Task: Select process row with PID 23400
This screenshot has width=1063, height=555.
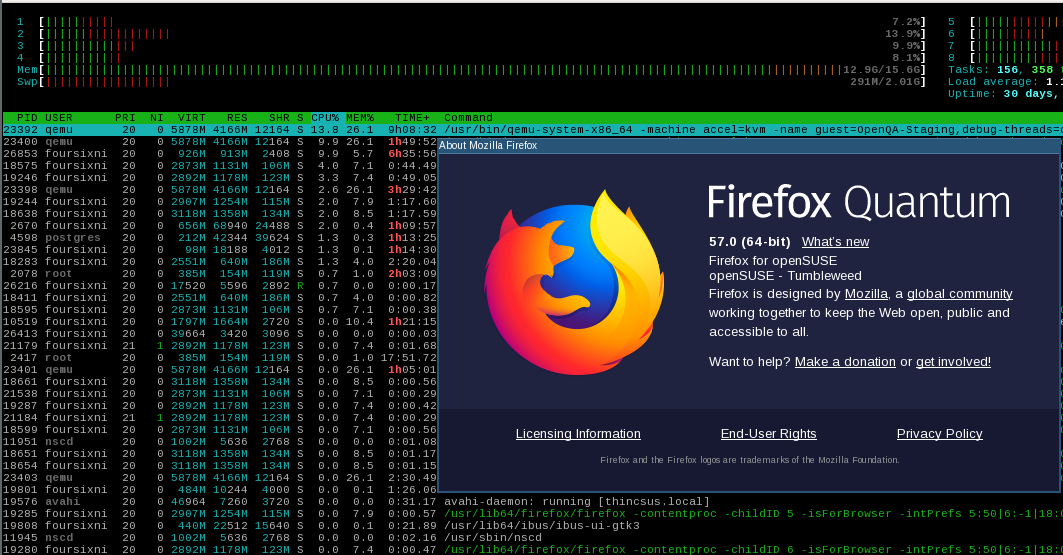Action: click(x=220, y=142)
